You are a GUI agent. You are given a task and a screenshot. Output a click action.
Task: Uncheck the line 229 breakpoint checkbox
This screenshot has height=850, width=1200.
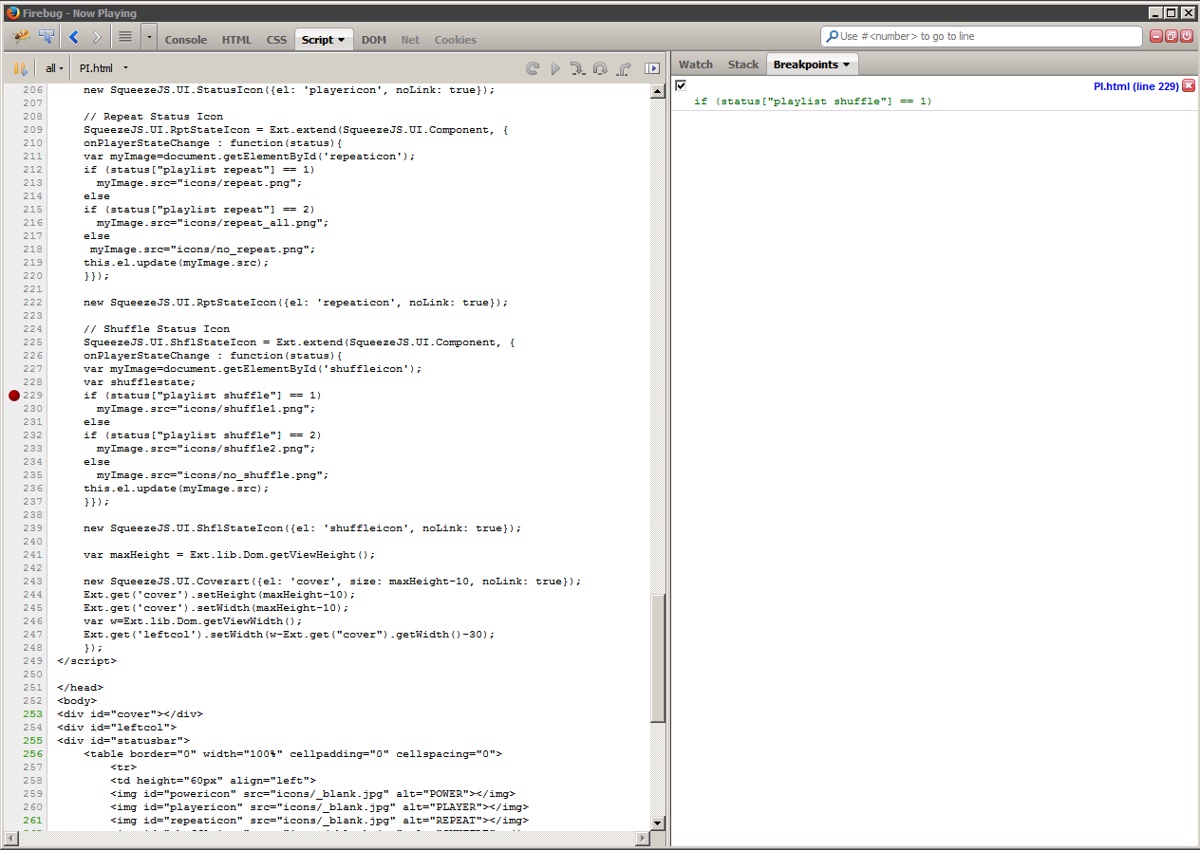click(x=681, y=86)
